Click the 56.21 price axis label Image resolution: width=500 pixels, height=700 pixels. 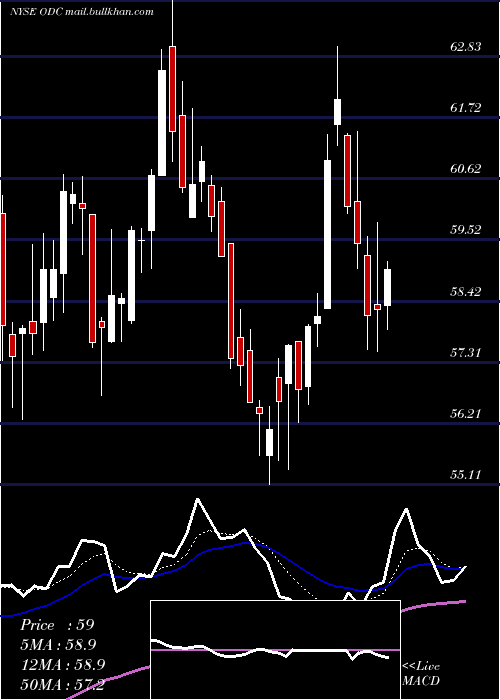click(x=466, y=414)
